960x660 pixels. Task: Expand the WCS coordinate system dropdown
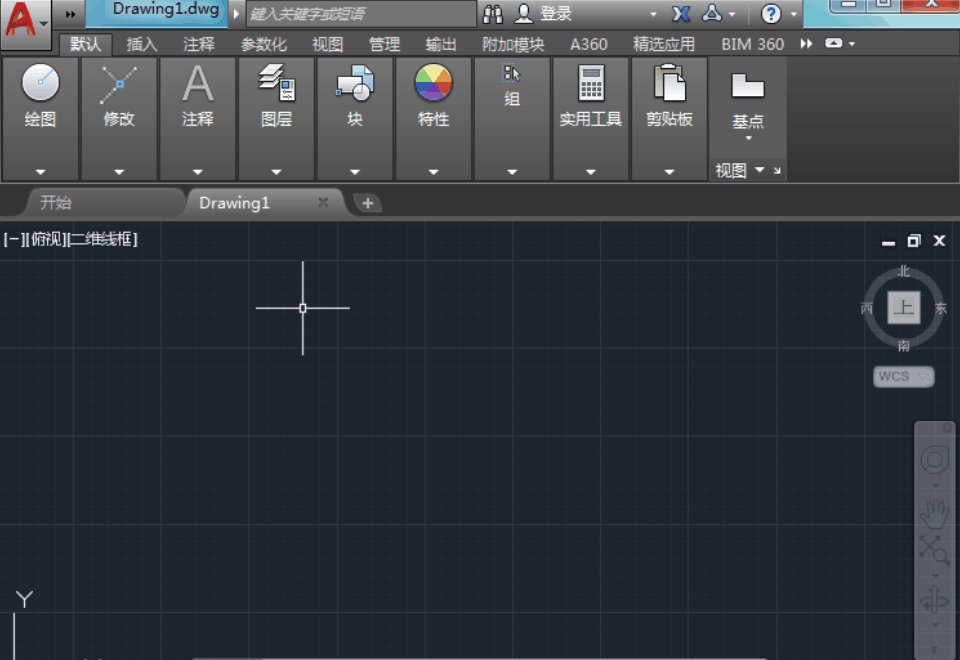point(904,376)
